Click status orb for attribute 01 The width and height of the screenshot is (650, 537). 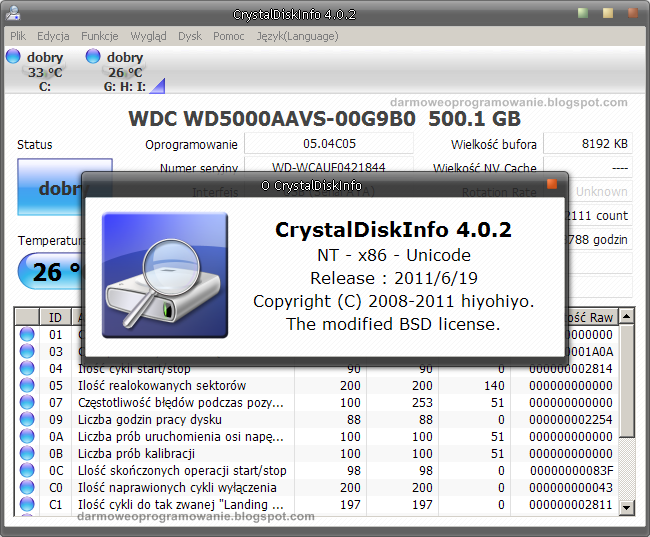tap(27, 334)
